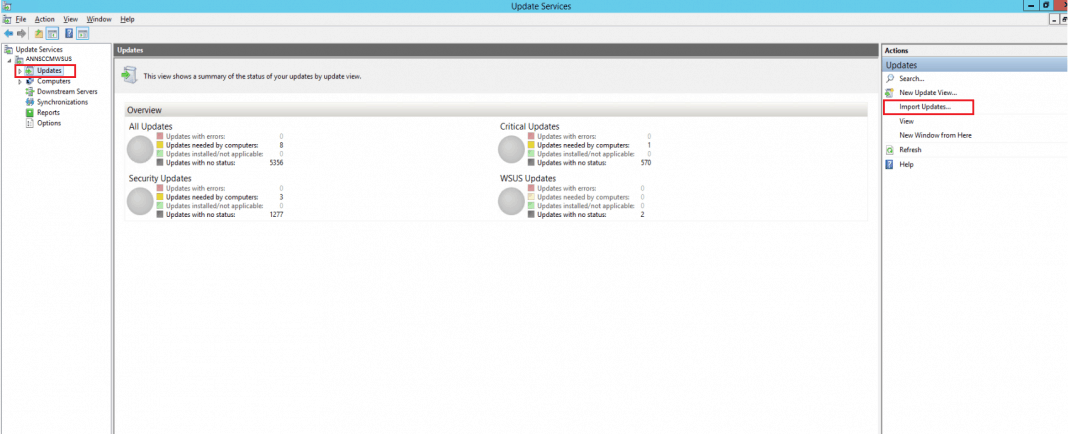Select Downstream Servers in the tree
The height and width of the screenshot is (434, 1068).
[x=67, y=91]
